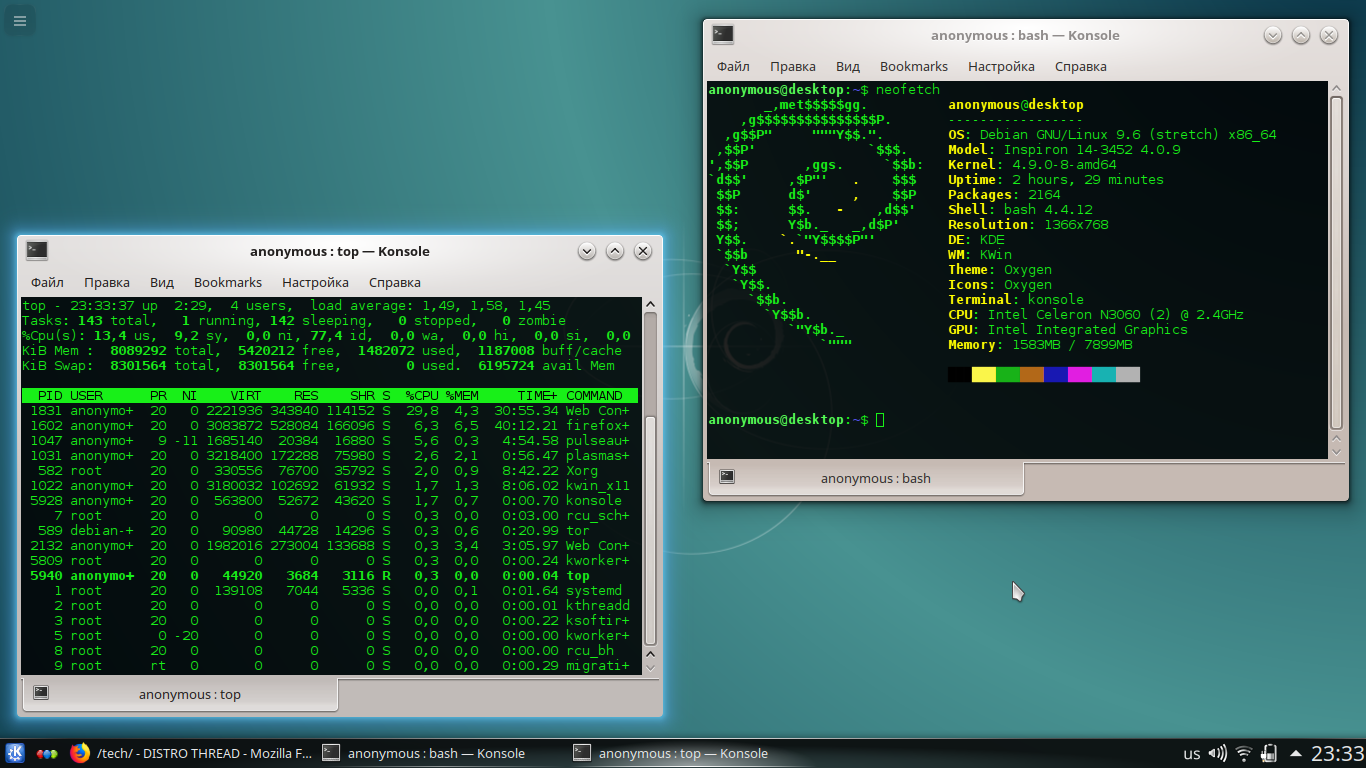
Task: Open the Wi-Fi network tray icon
Action: [x=1243, y=753]
